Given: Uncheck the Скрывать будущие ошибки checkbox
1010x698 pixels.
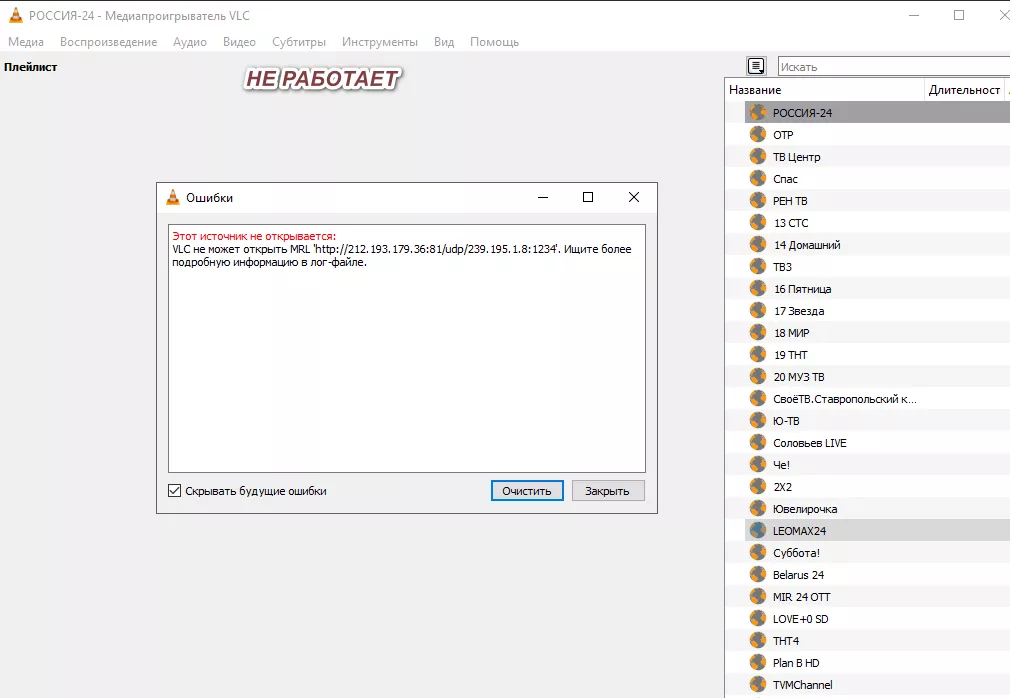Looking at the screenshot, I should tap(175, 491).
